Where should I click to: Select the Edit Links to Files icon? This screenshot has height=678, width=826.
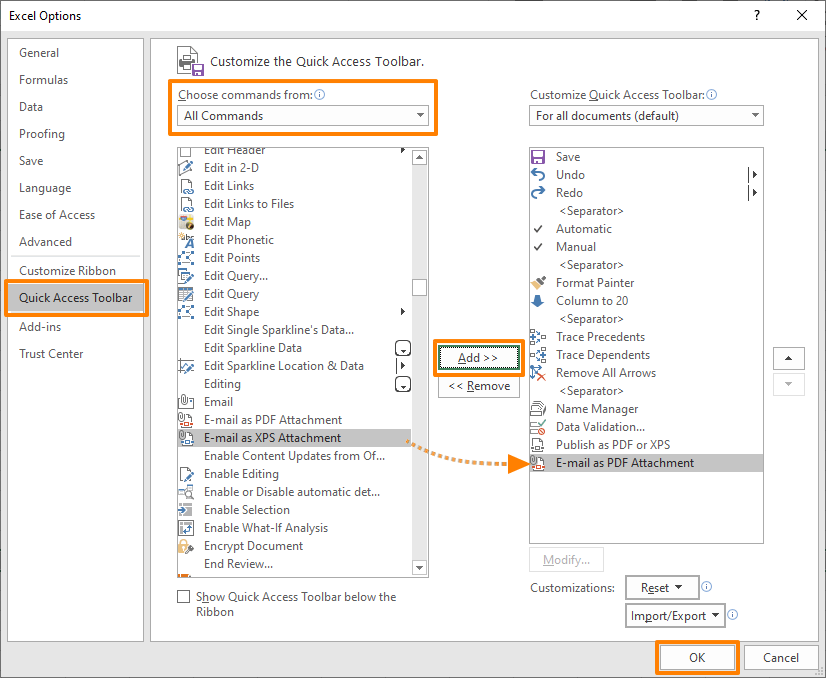(x=187, y=204)
